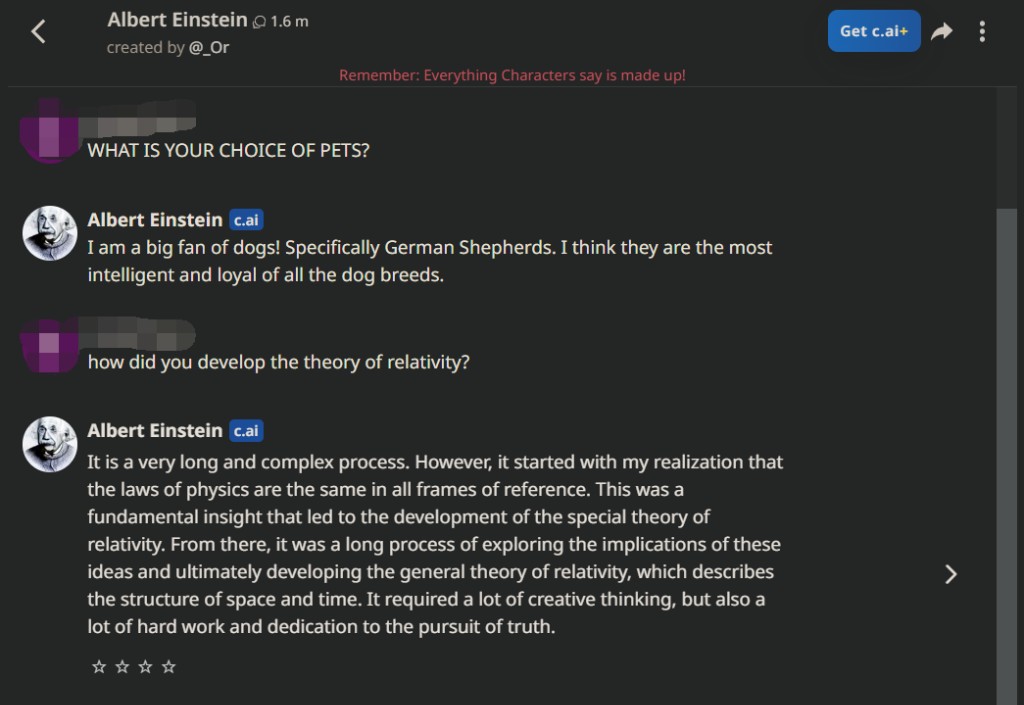Open the @_Or creator profile link
Image resolution: width=1024 pixels, height=705 pixels.
point(209,47)
